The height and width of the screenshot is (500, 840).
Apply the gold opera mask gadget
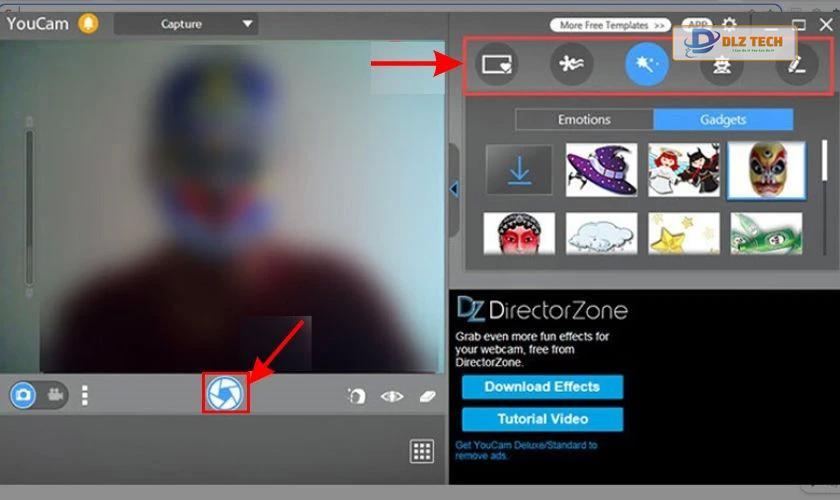(x=766, y=170)
